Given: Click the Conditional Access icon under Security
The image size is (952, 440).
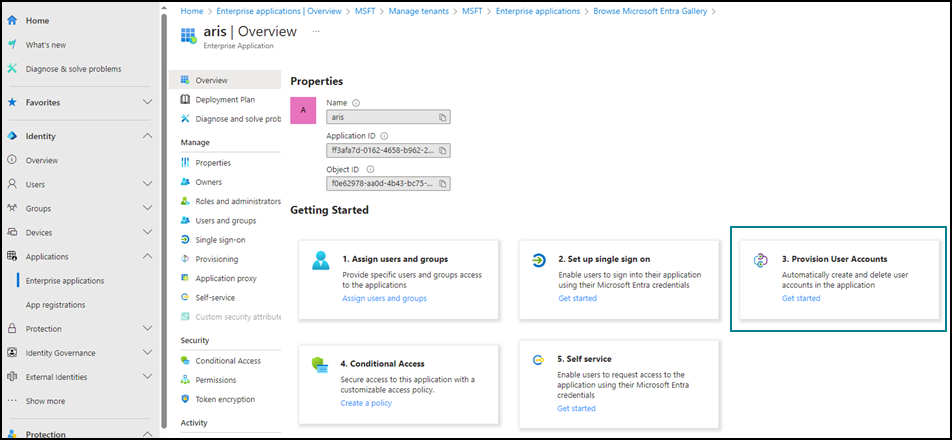Looking at the screenshot, I should pyautogui.click(x=185, y=360).
